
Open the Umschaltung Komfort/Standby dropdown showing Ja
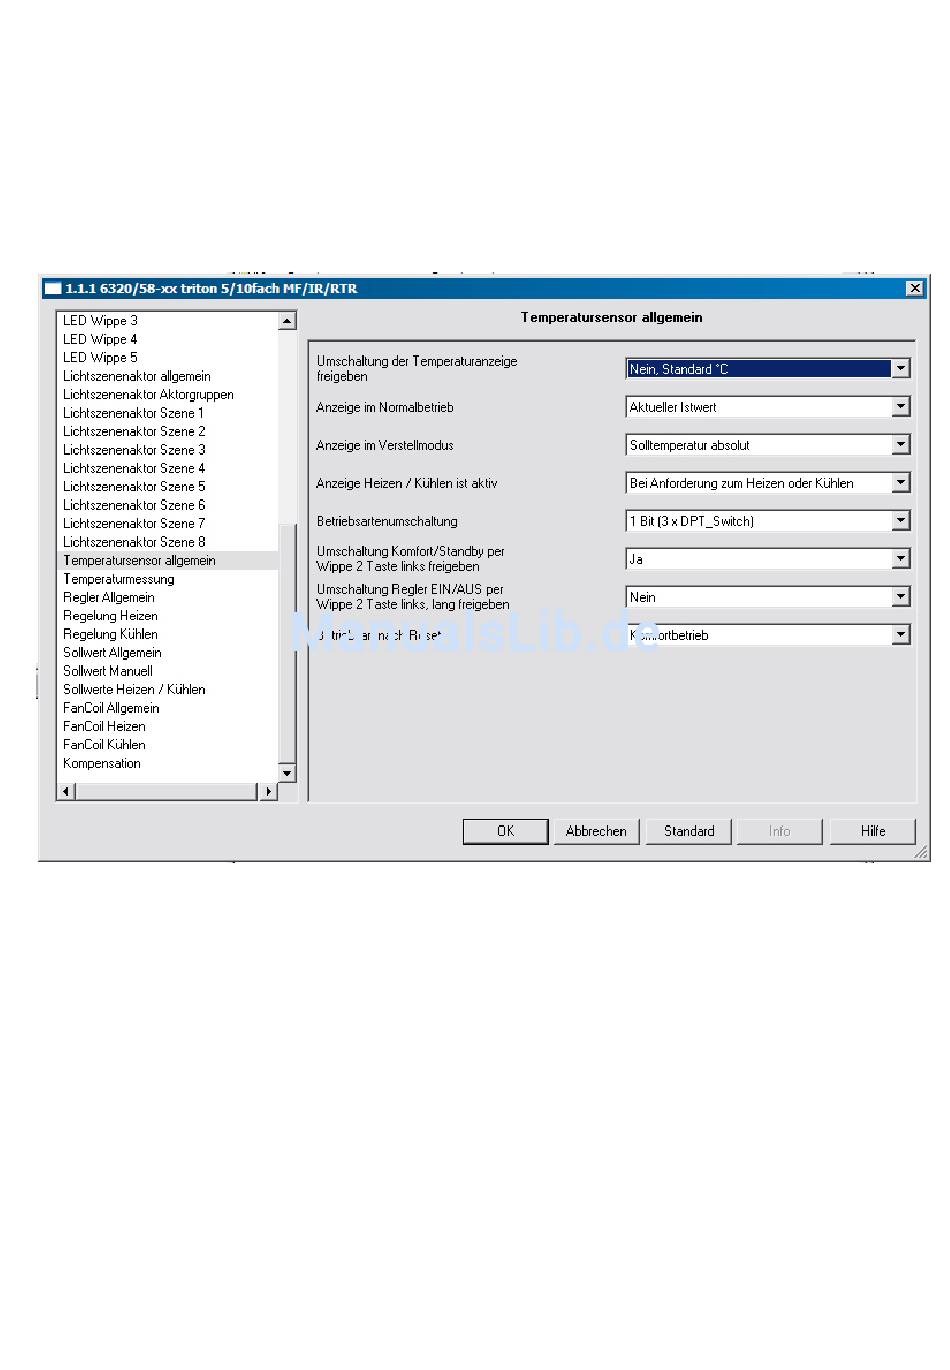768,559
